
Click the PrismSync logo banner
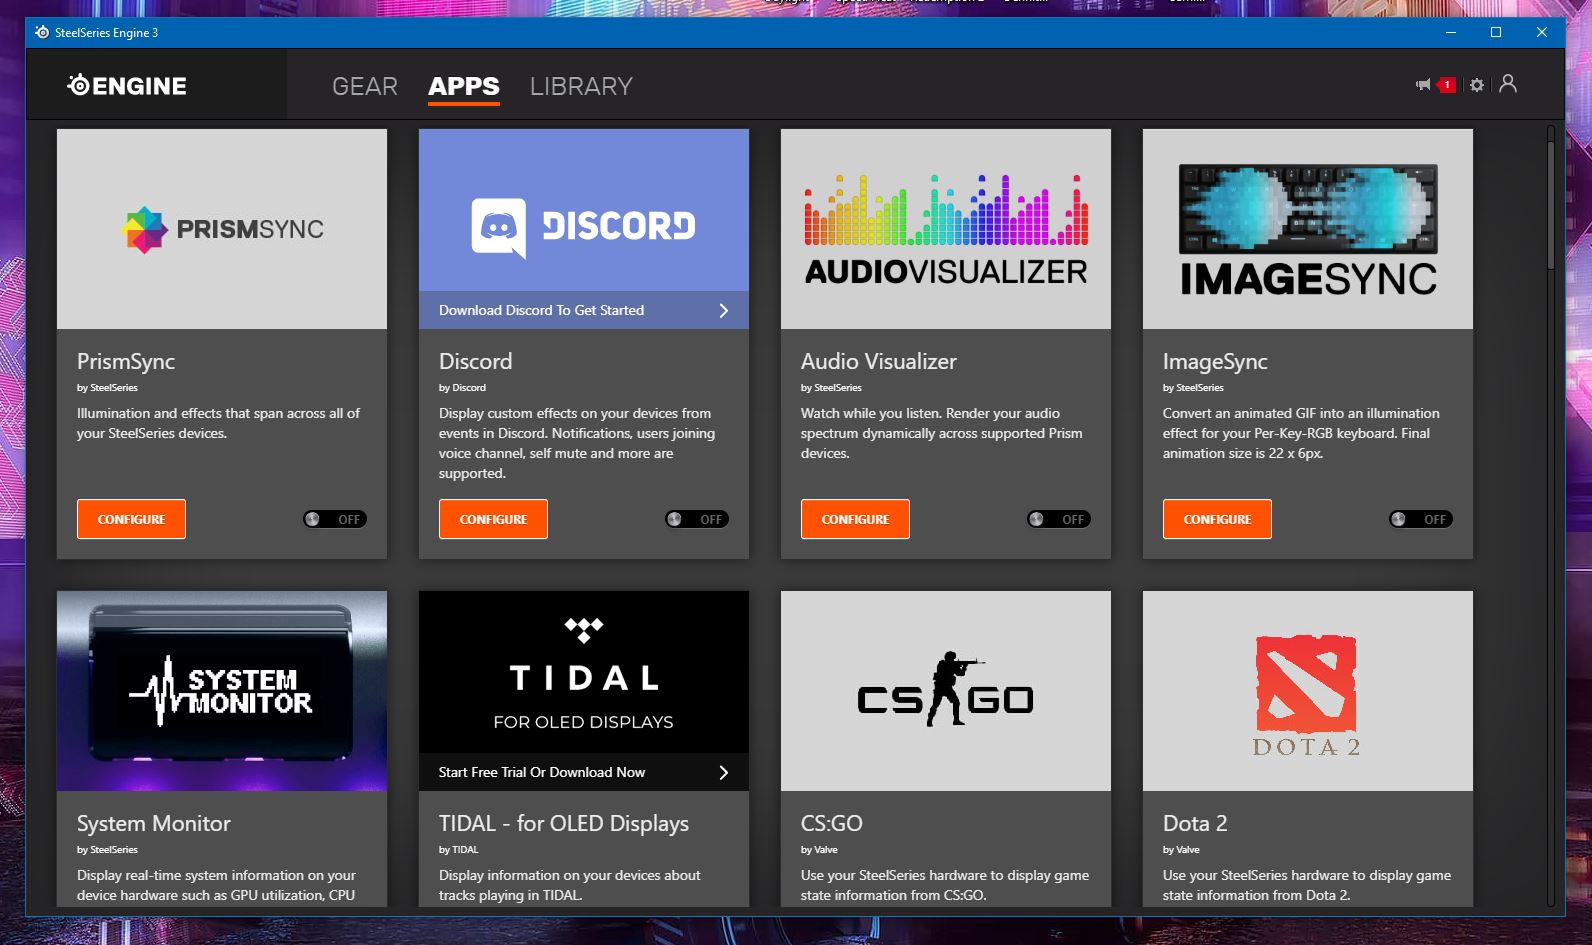(x=222, y=229)
